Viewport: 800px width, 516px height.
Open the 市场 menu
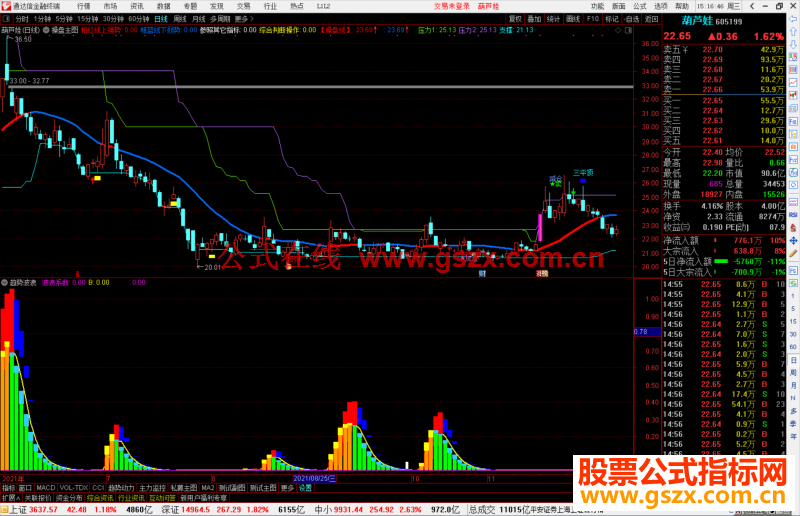tap(110, 6)
